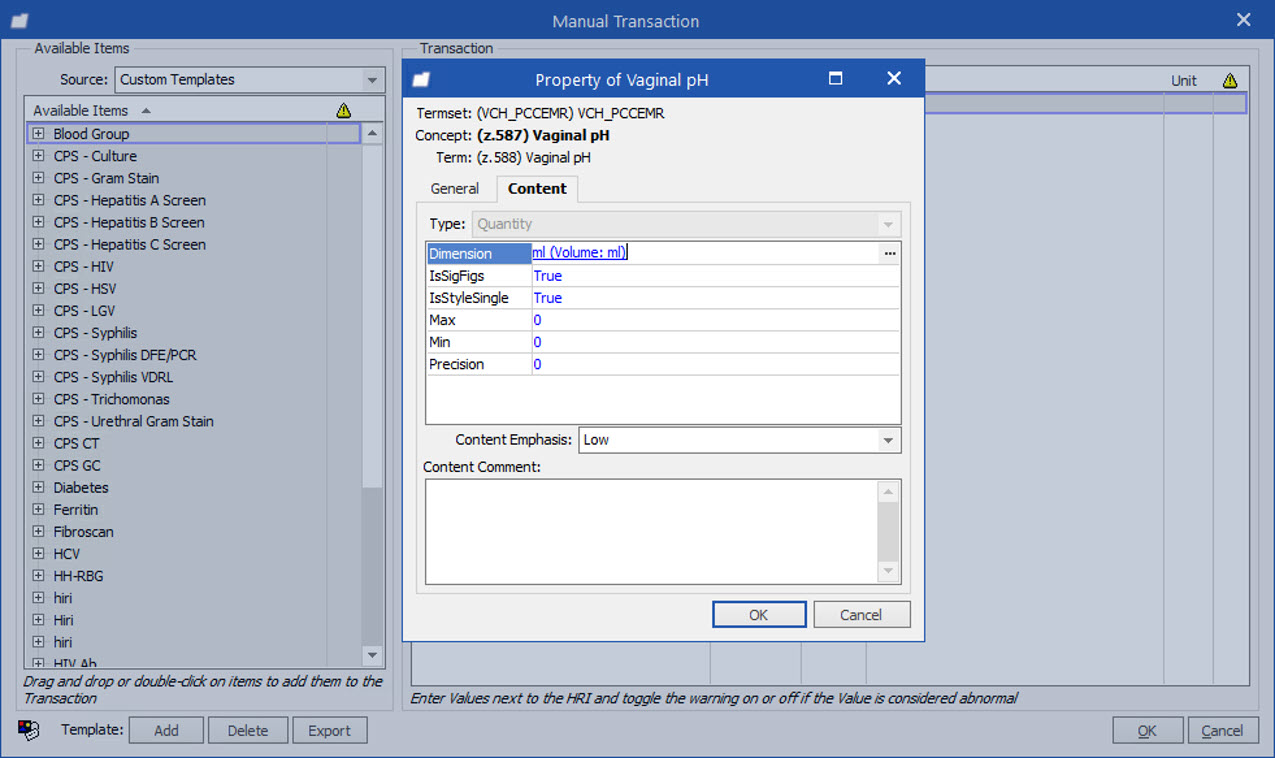Click the Export template button
1275x758 pixels.
point(330,730)
